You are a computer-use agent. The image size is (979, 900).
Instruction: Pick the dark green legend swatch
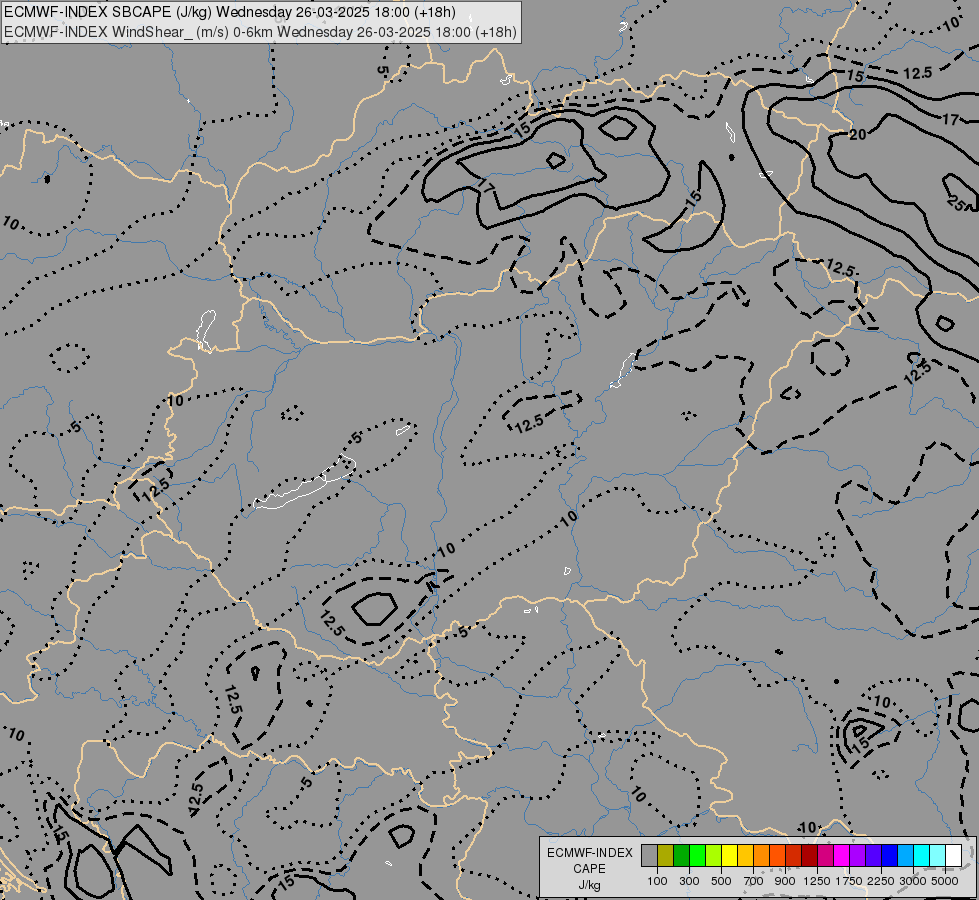tap(681, 855)
